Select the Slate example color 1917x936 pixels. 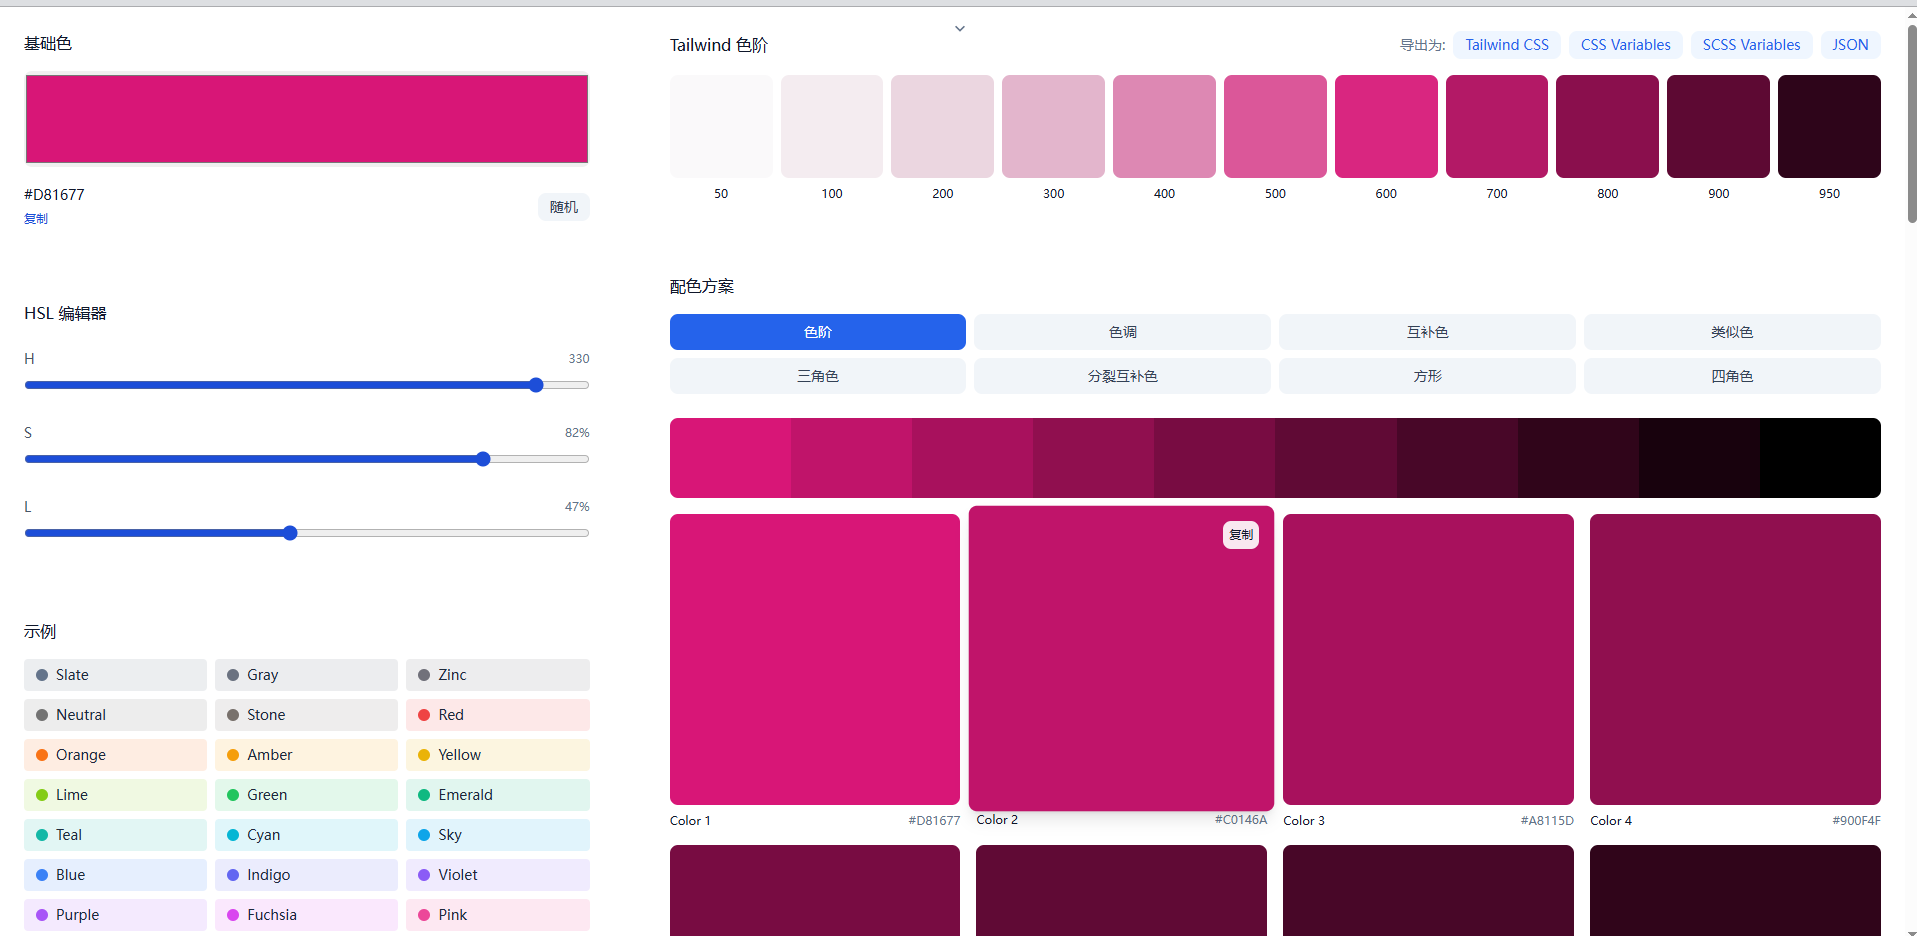pos(115,675)
